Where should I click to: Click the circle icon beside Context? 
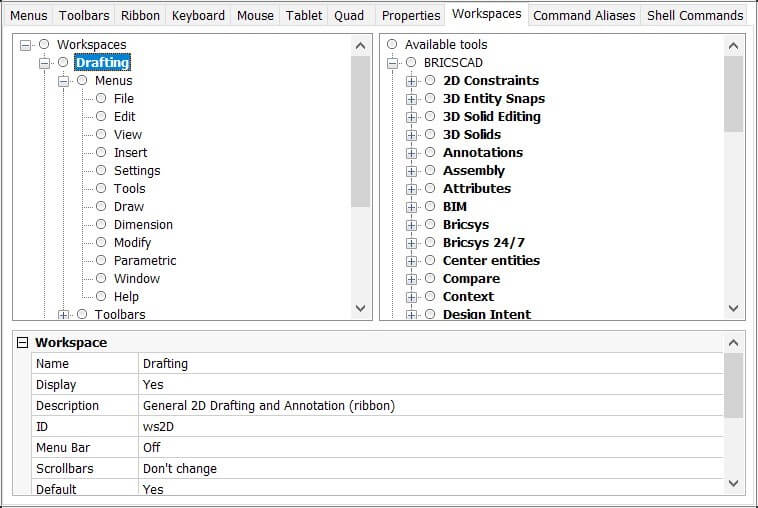click(430, 296)
